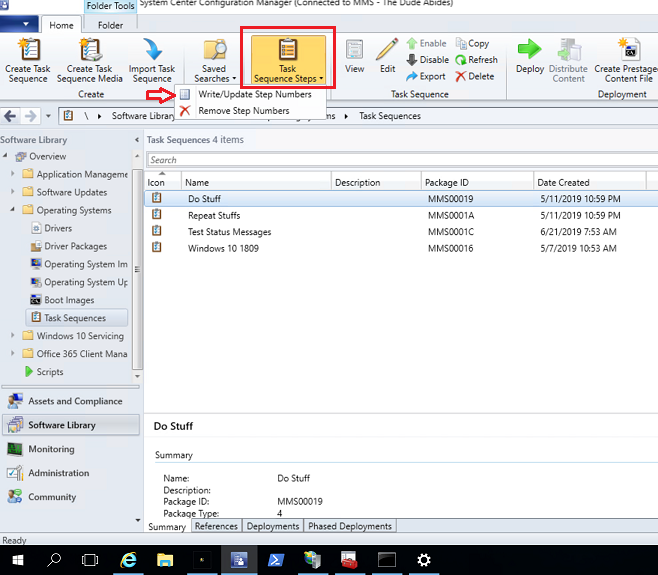The height and width of the screenshot is (575, 658).
Task: Open the blue application menu dropdown
Action: 19,24
